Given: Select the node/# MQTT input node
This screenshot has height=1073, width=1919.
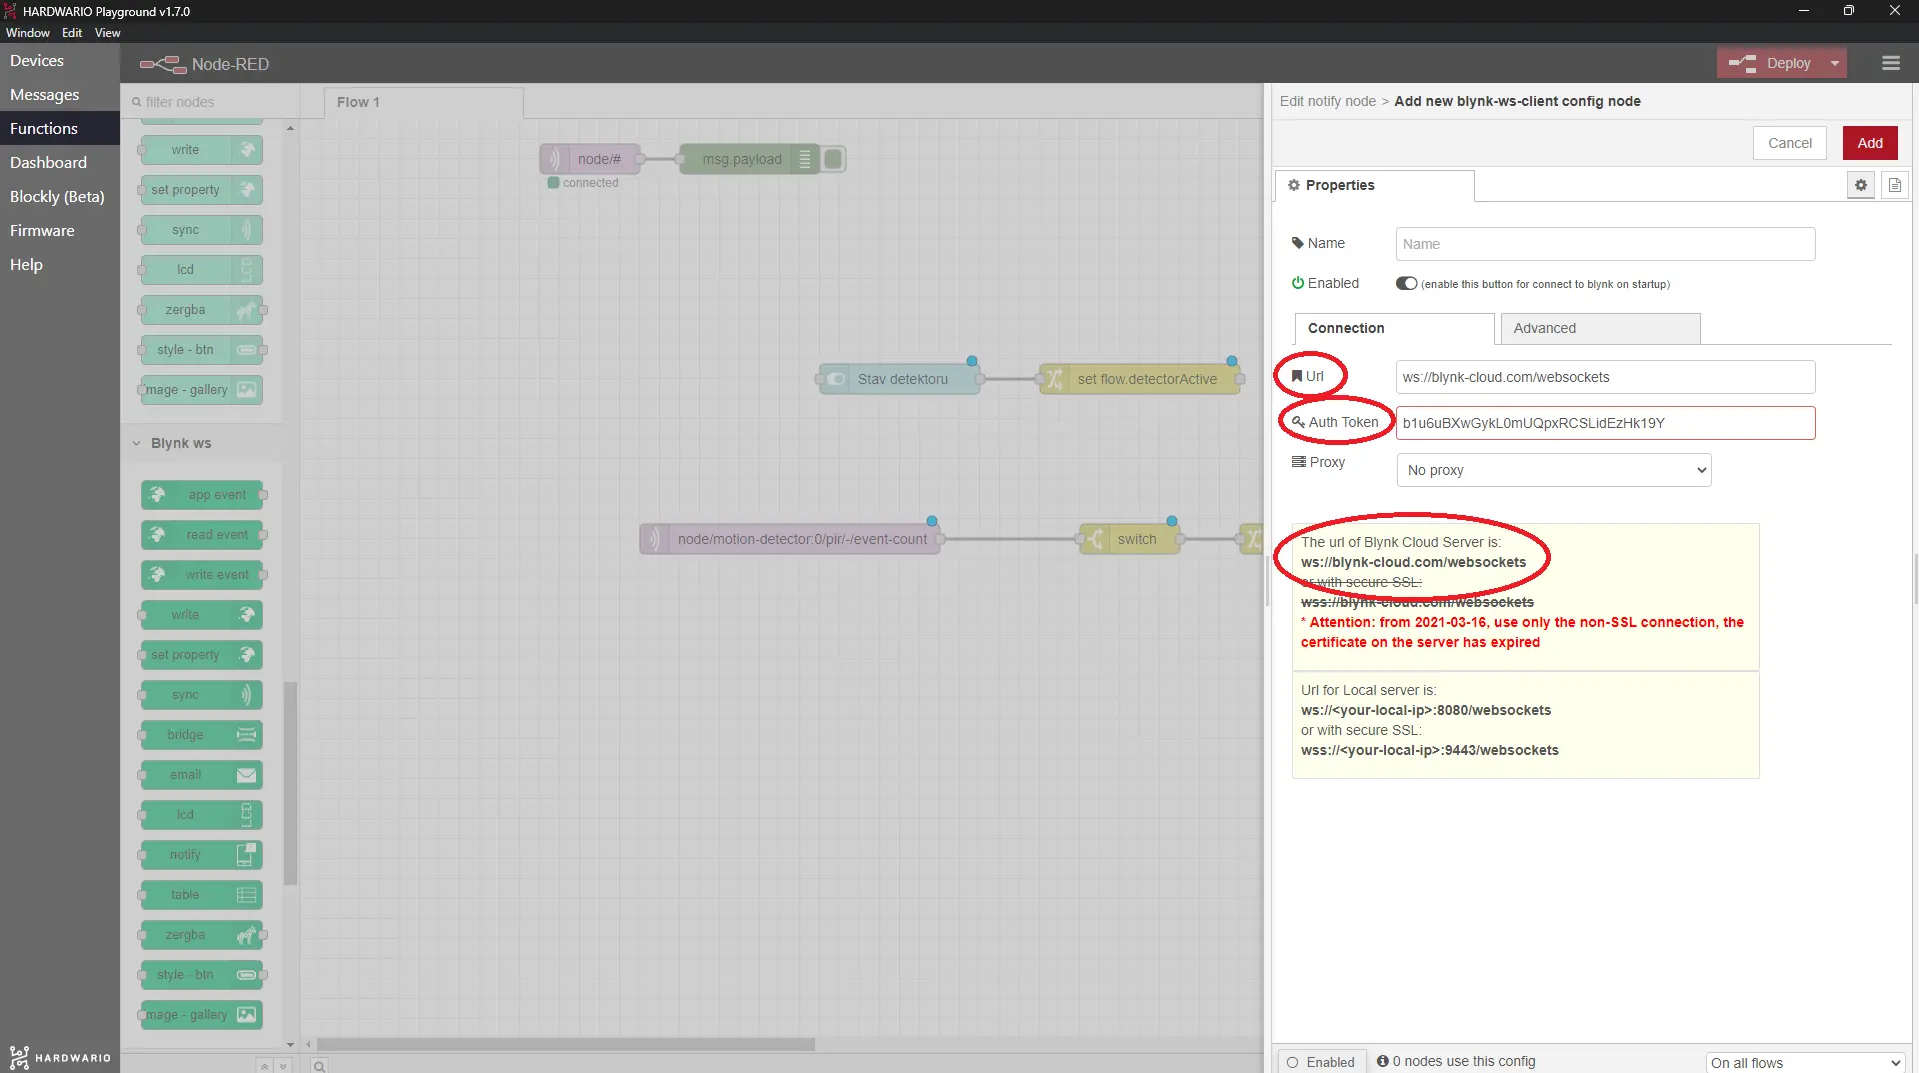Looking at the screenshot, I should 592,159.
